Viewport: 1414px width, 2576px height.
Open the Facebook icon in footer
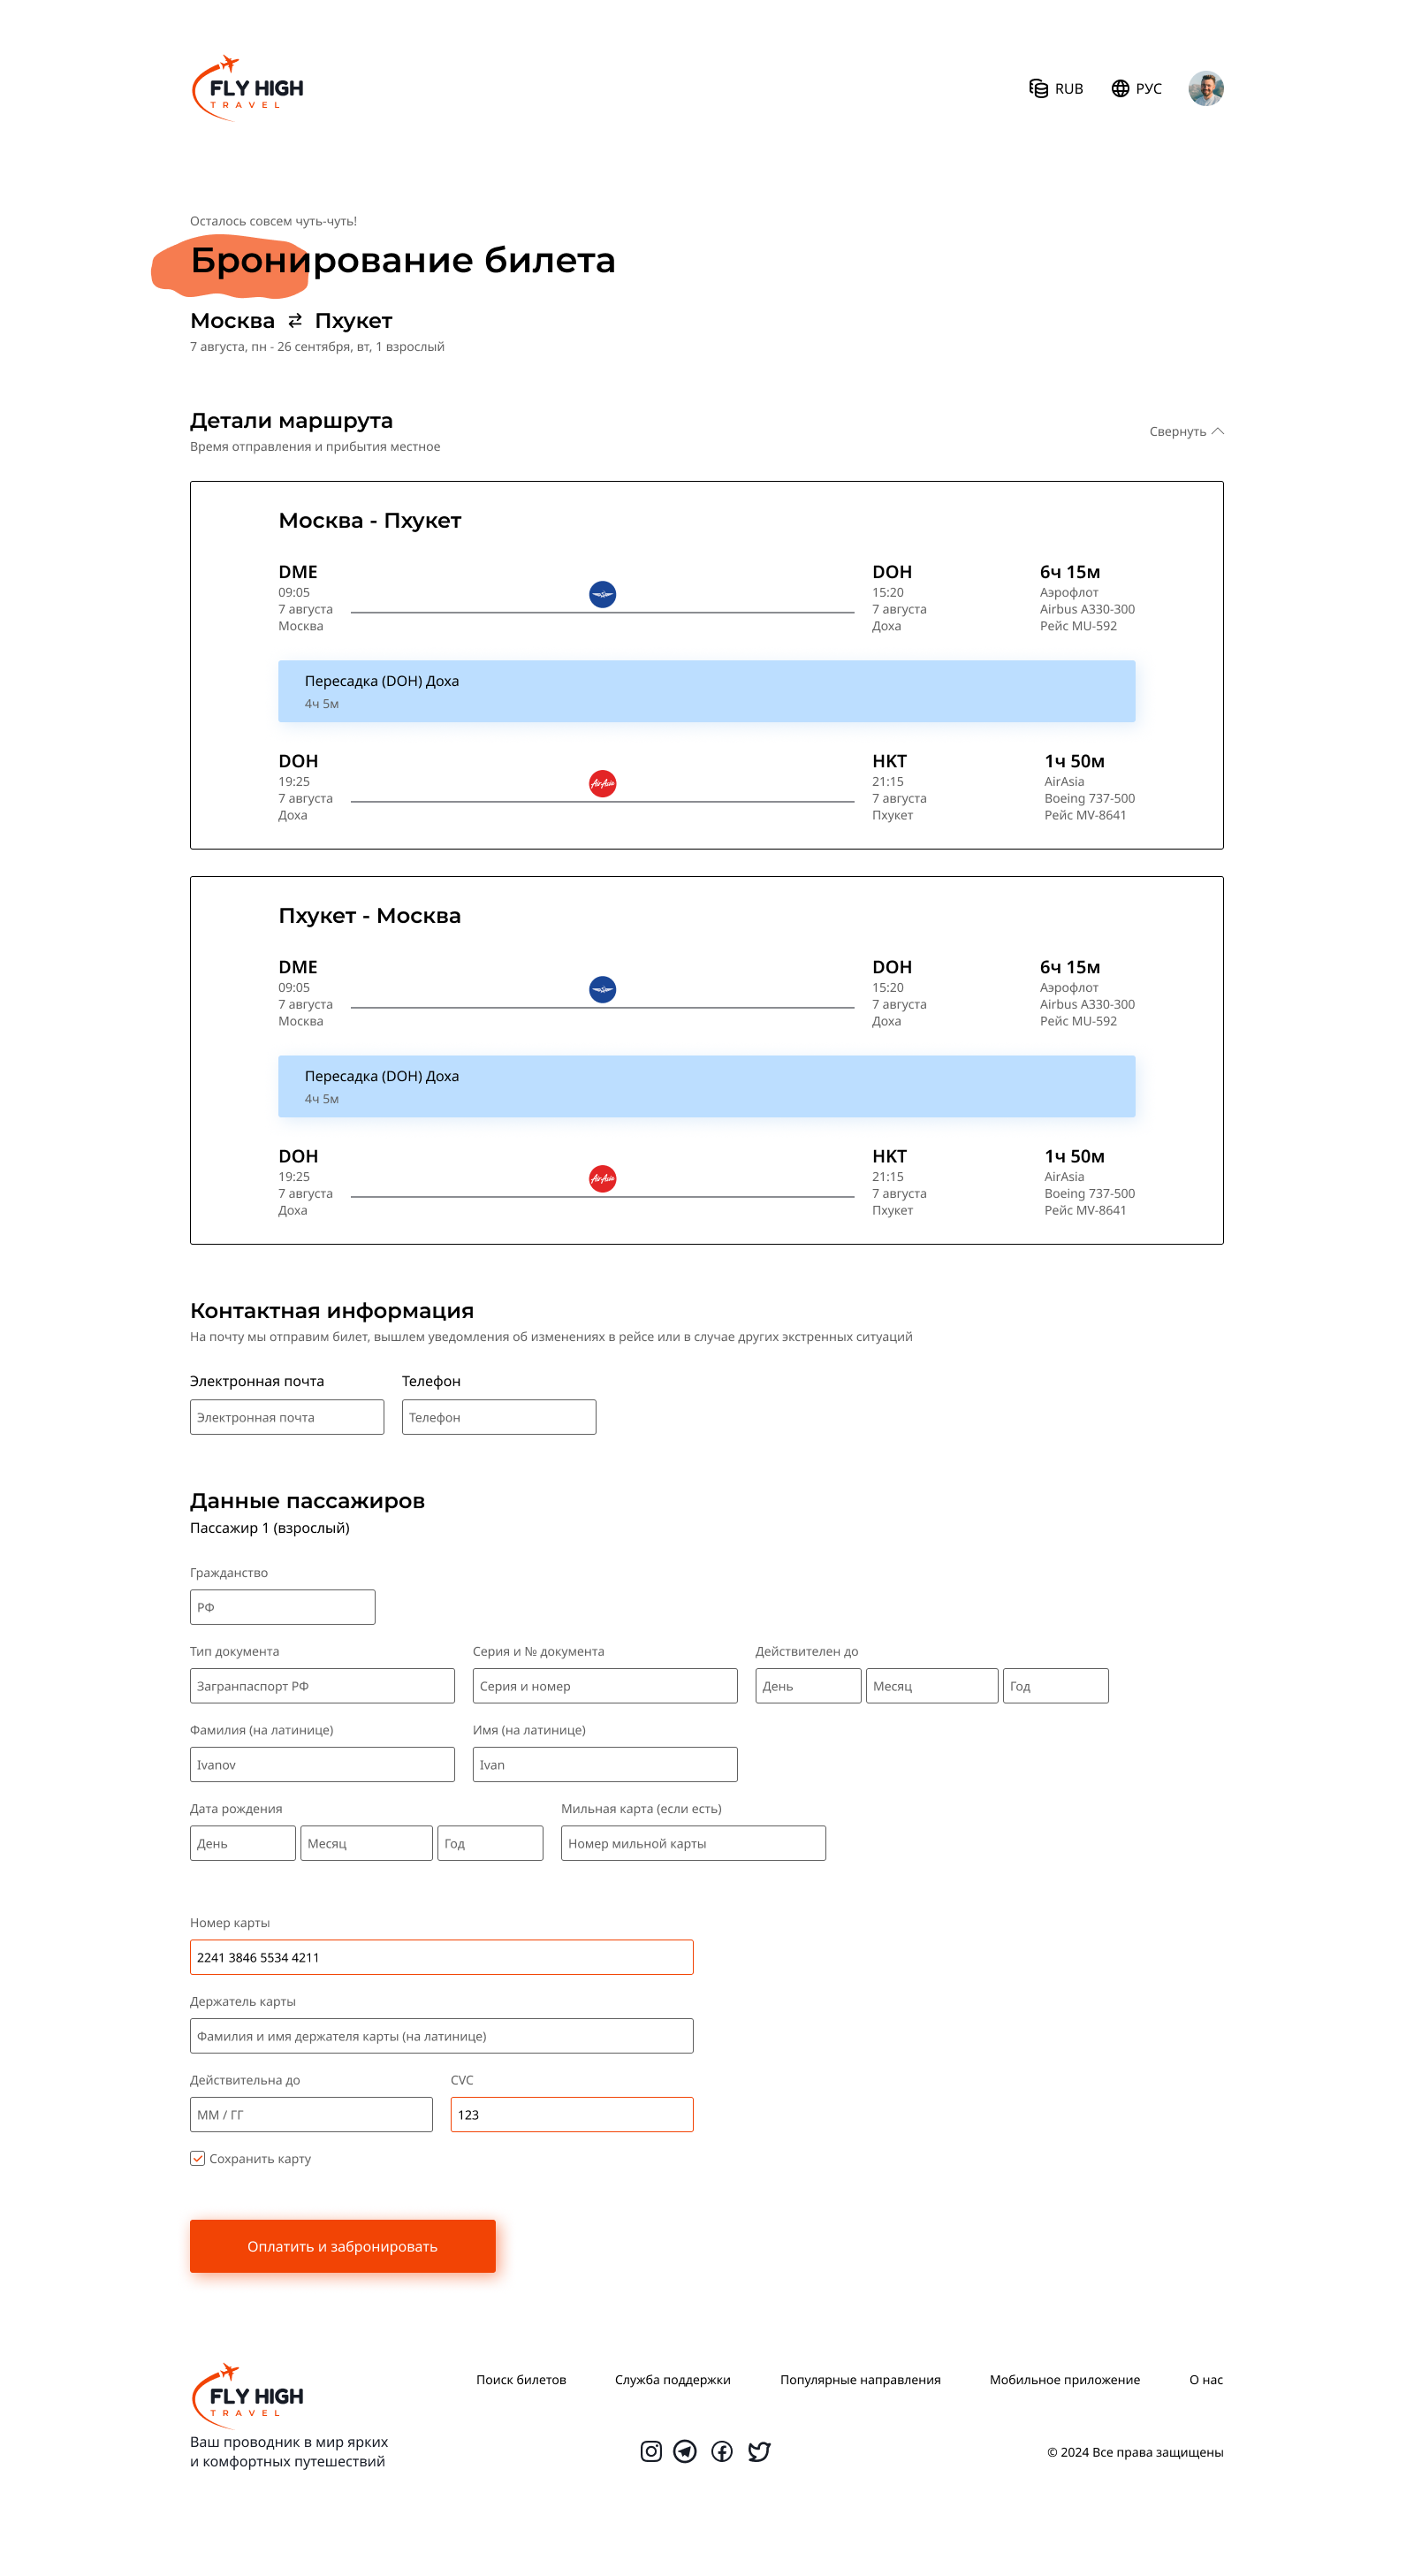pyautogui.click(x=722, y=2451)
